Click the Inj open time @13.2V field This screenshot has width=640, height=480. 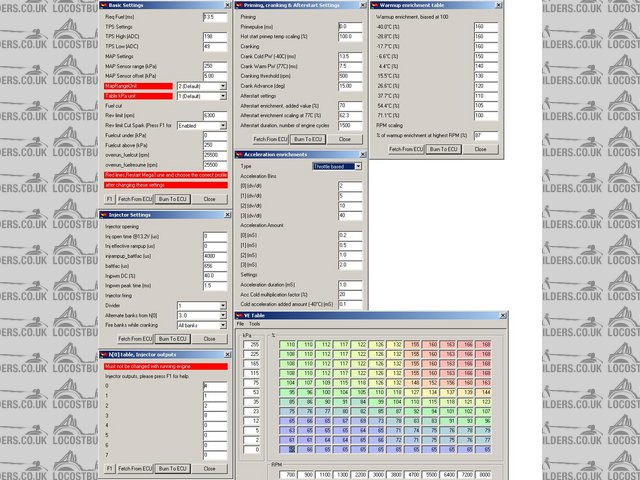(x=215, y=236)
